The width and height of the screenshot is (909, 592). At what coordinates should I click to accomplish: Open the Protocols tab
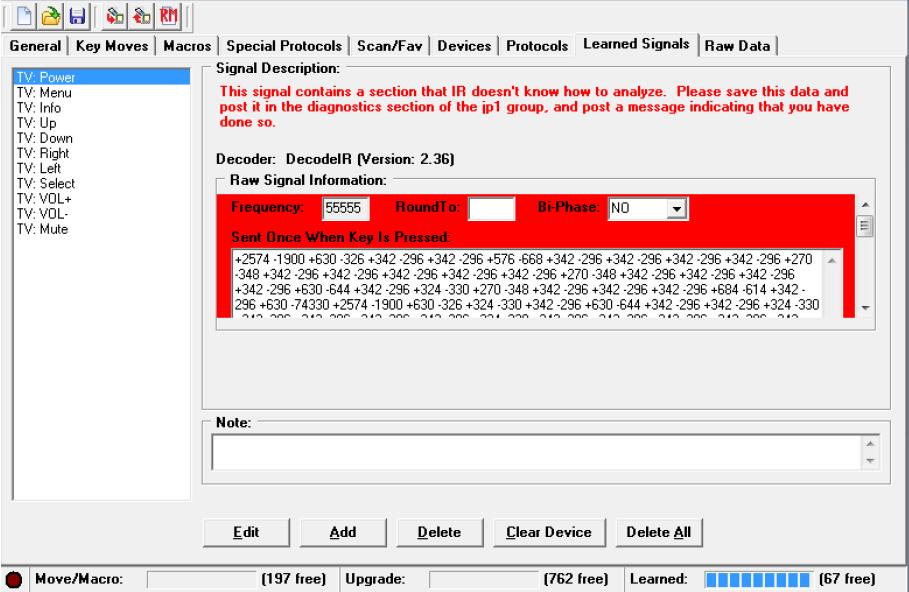coord(537,46)
